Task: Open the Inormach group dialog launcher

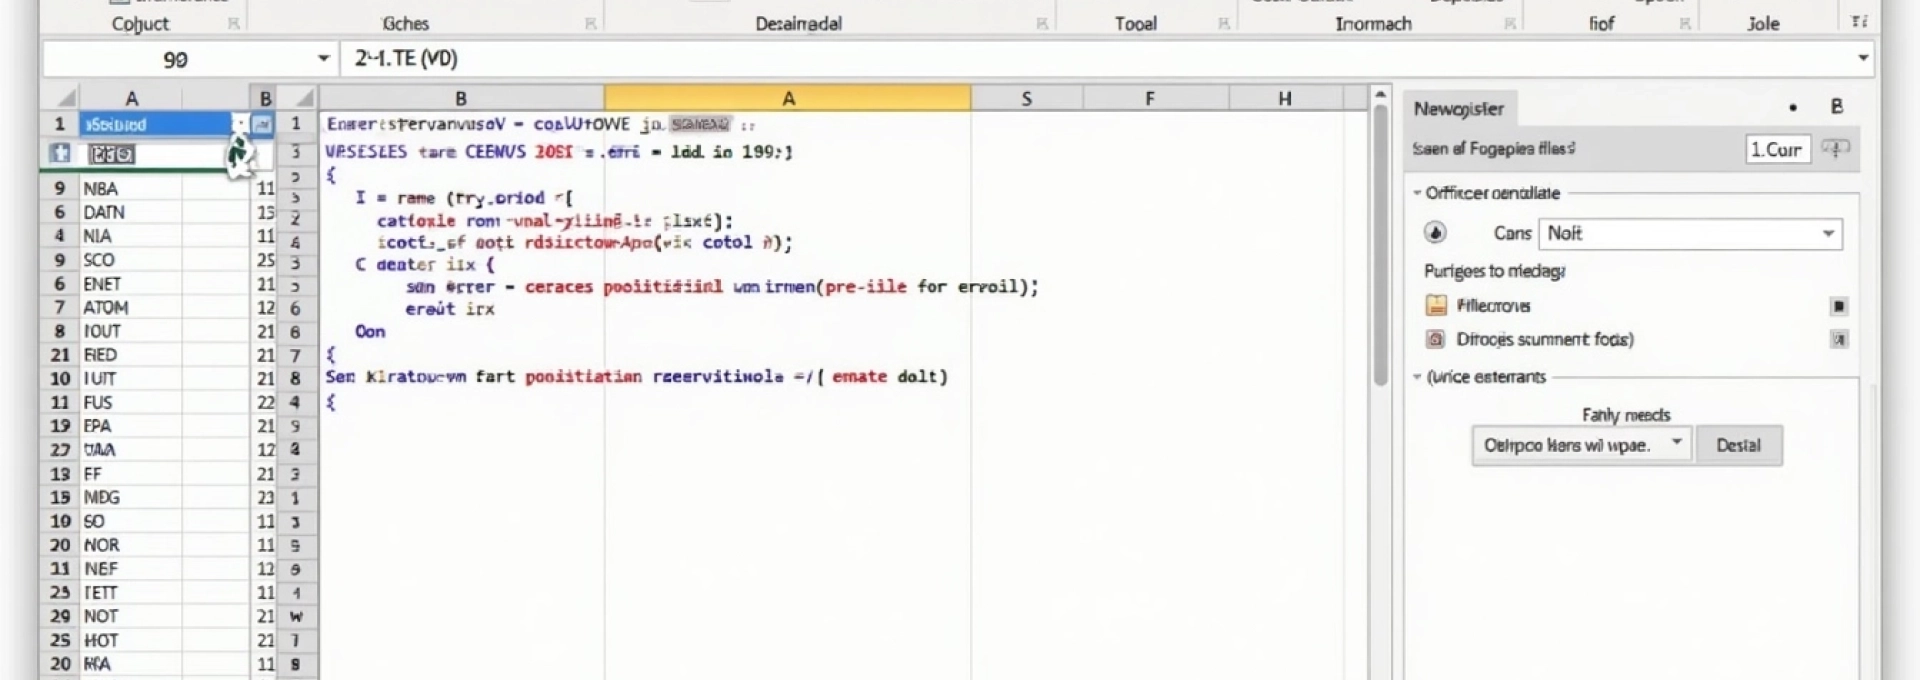Action: click(1510, 23)
